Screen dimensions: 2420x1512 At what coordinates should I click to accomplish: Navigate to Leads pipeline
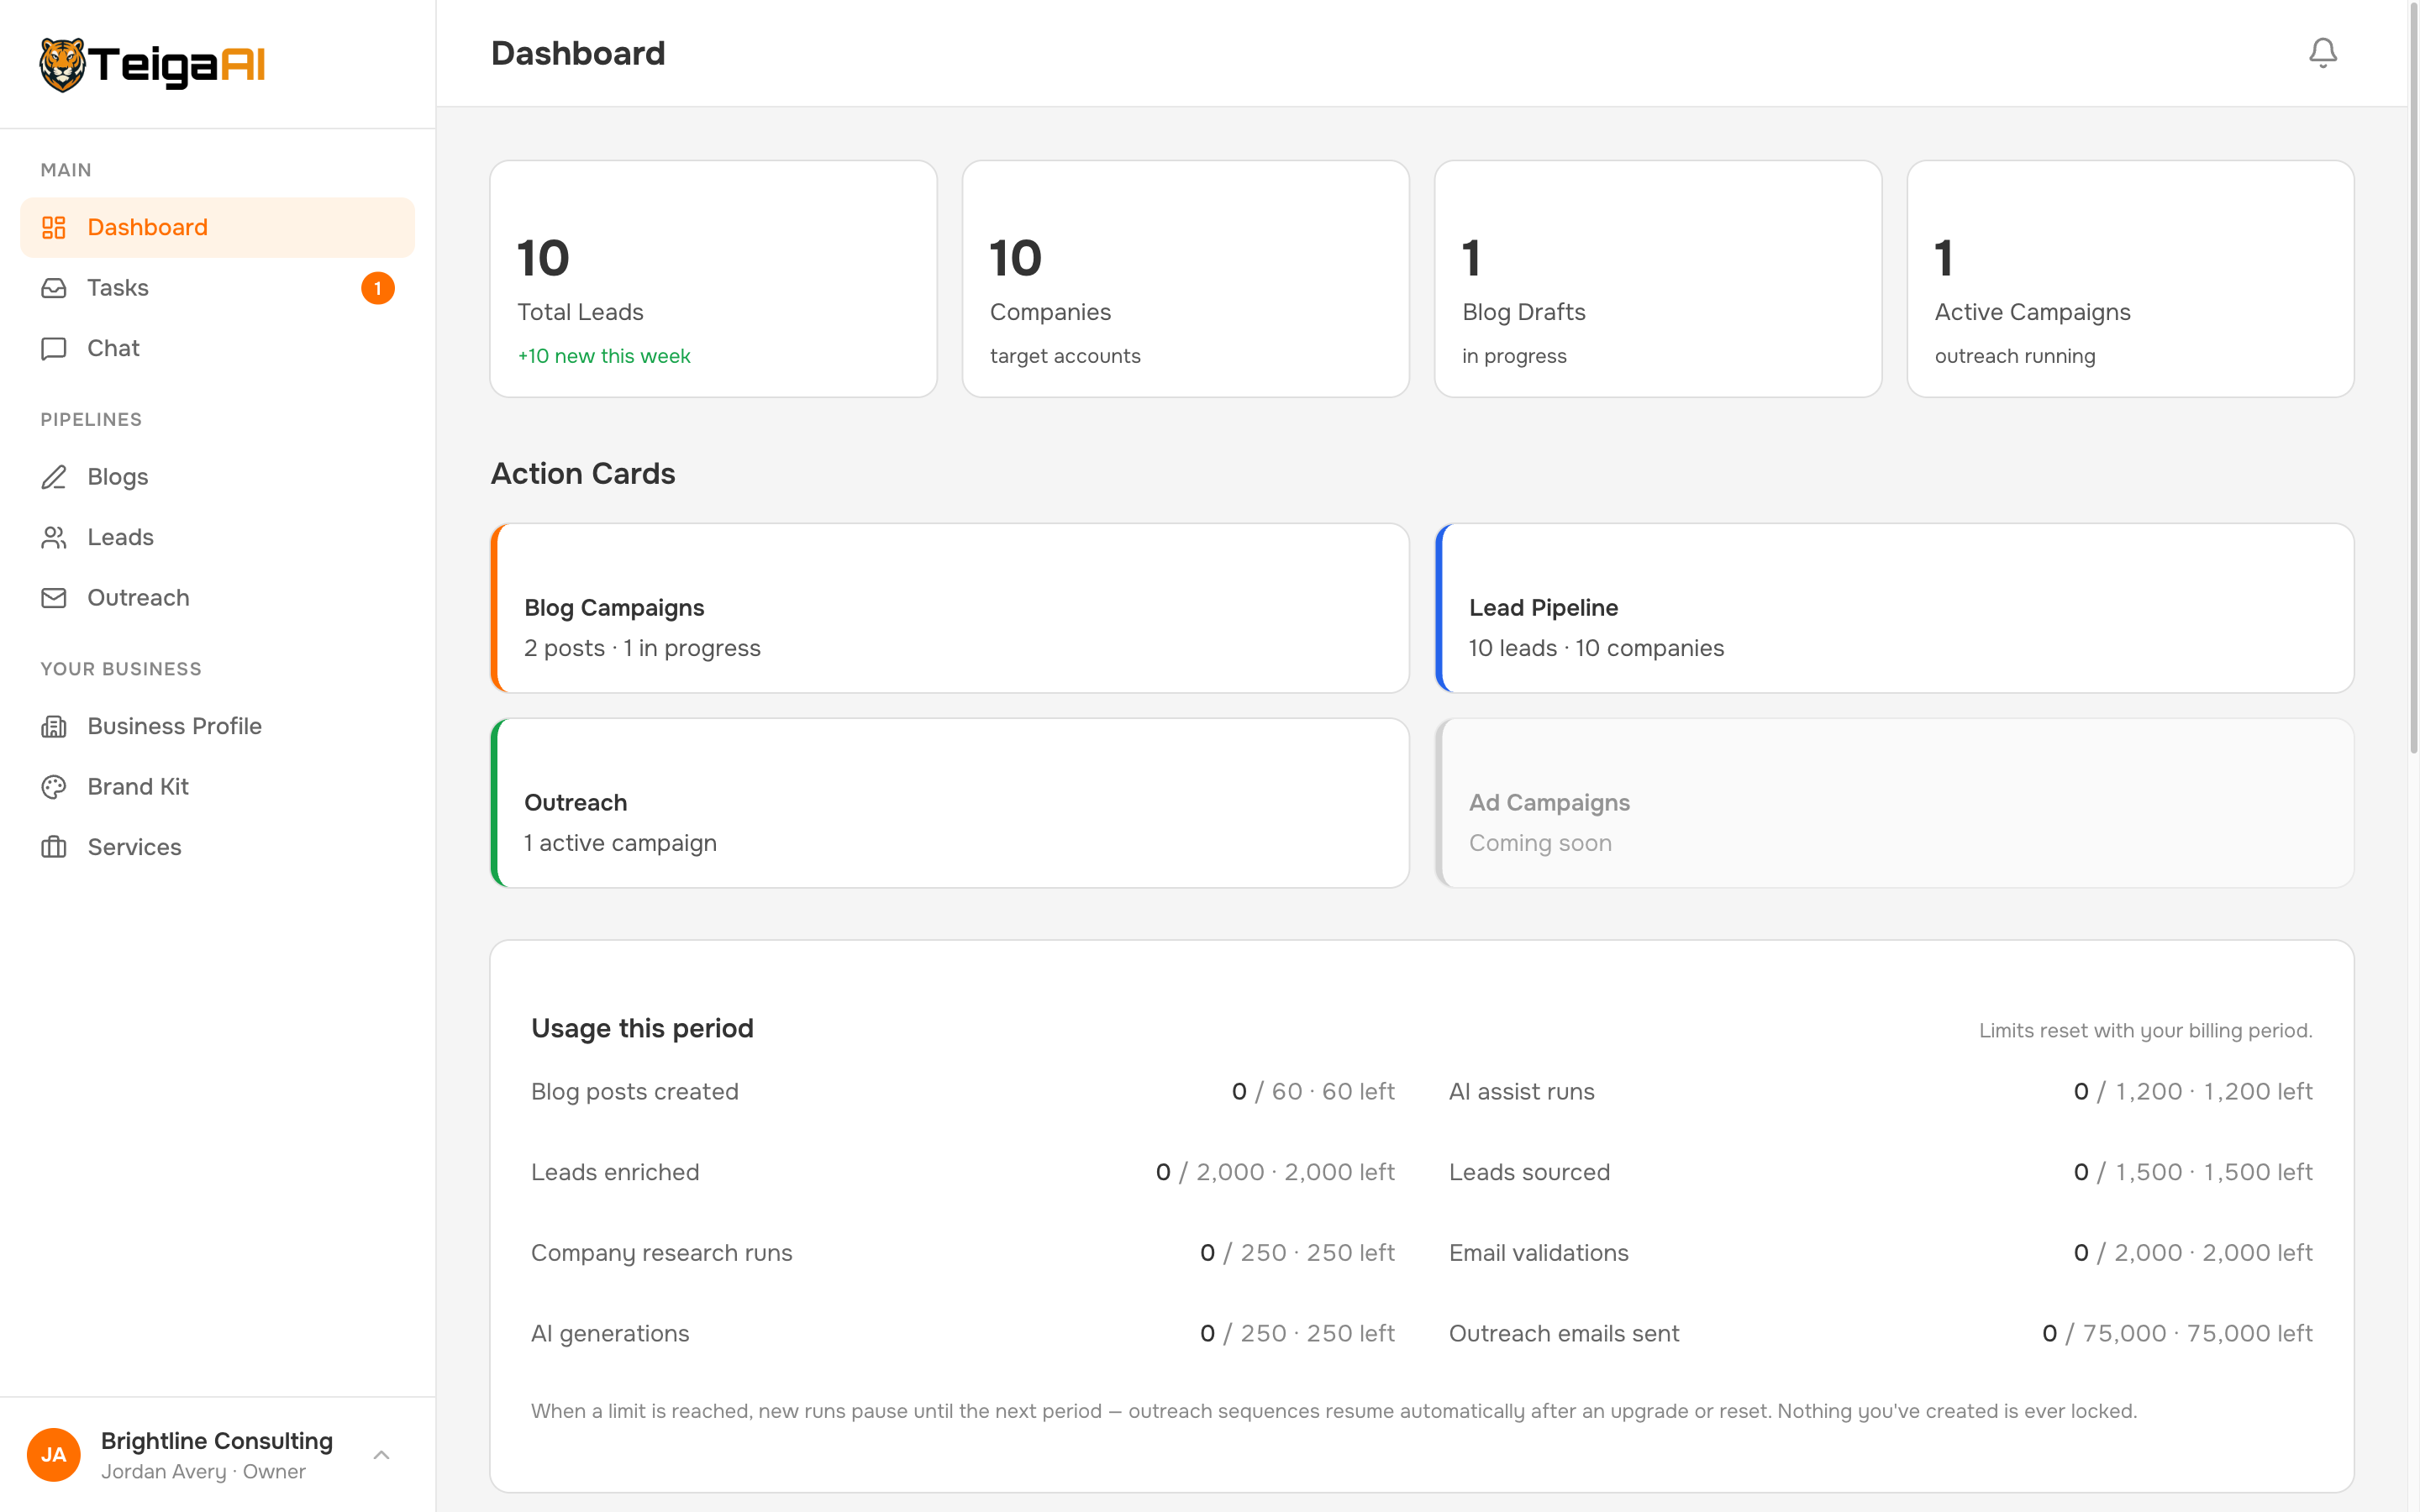click(x=217, y=537)
